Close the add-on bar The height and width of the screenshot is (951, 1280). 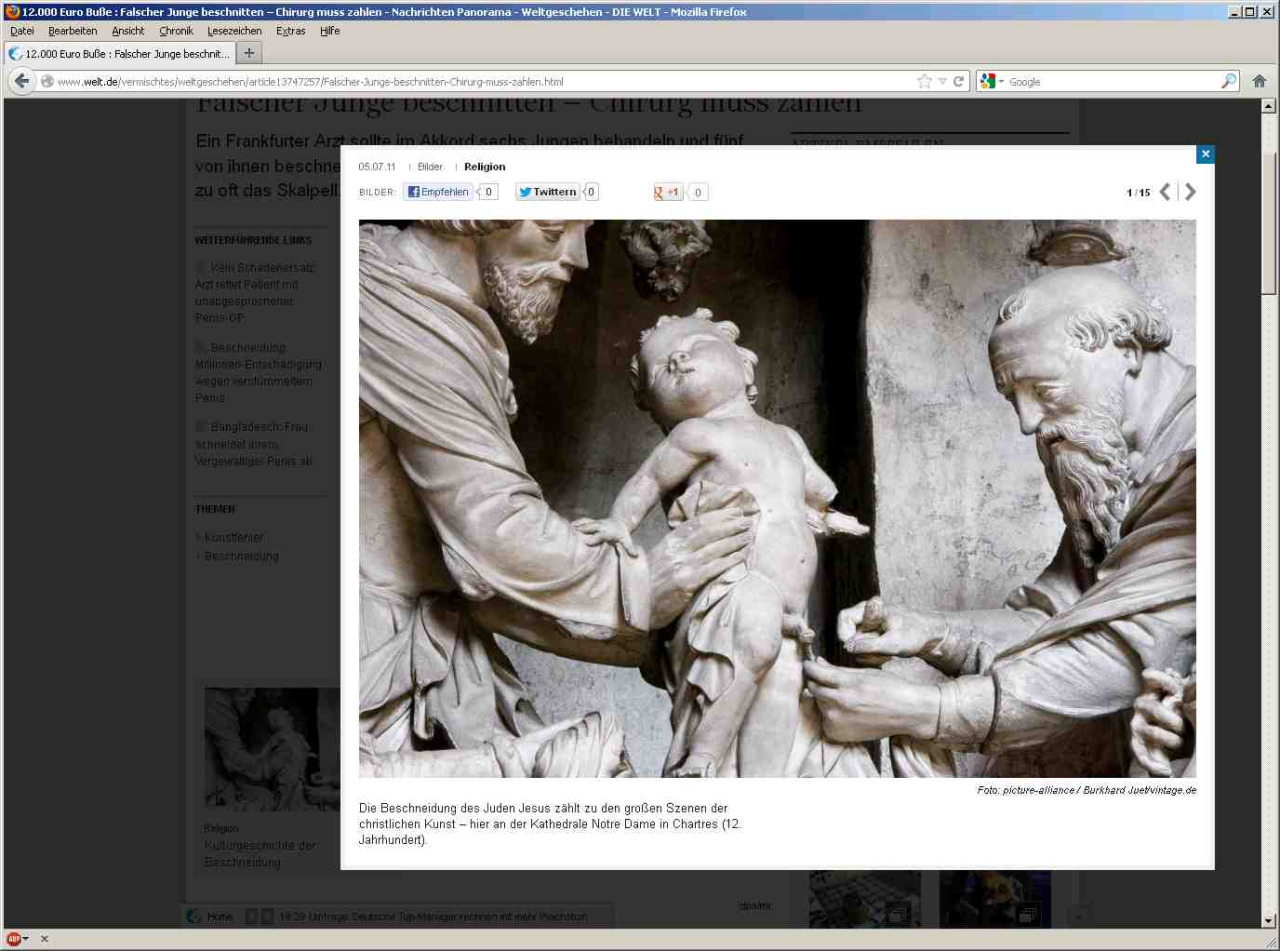(44, 939)
